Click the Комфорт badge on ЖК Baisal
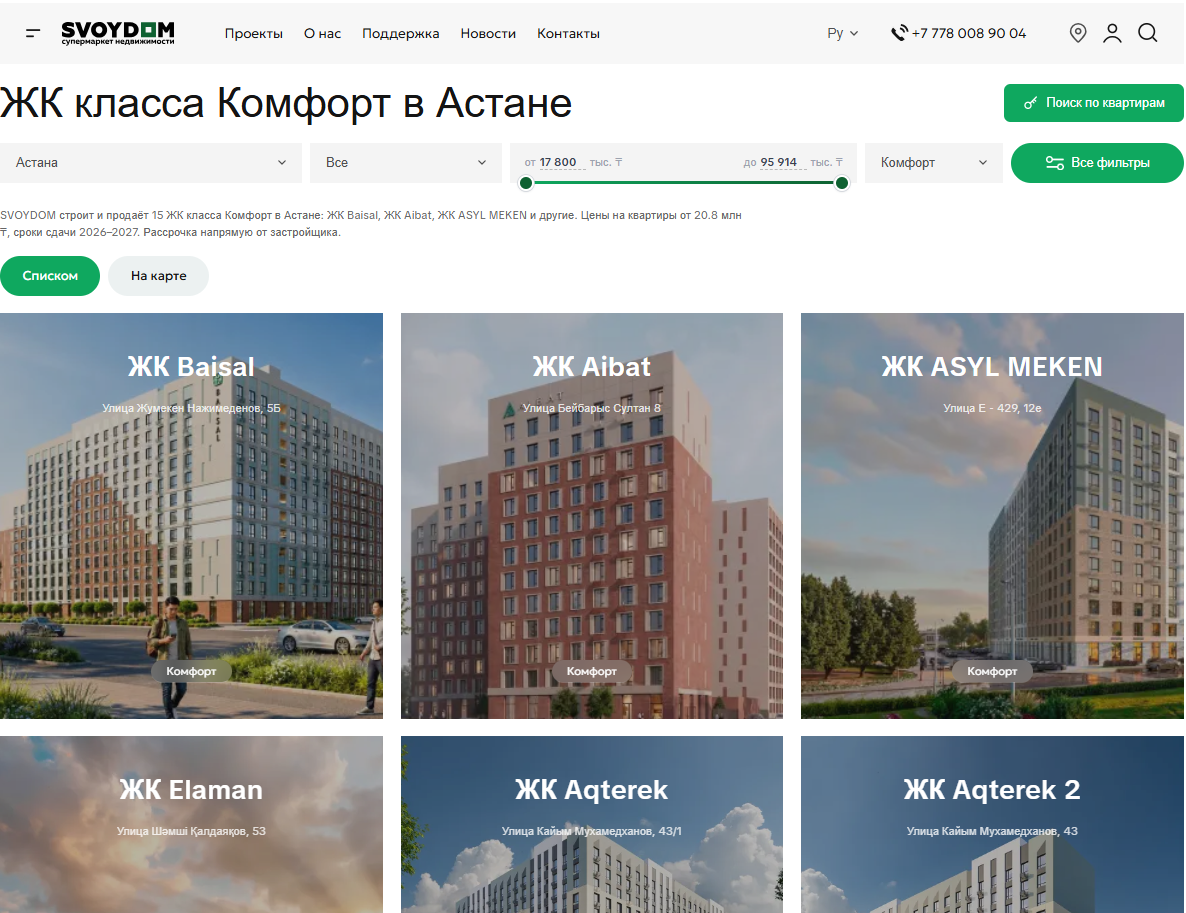The width and height of the screenshot is (1186, 913). (191, 671)
